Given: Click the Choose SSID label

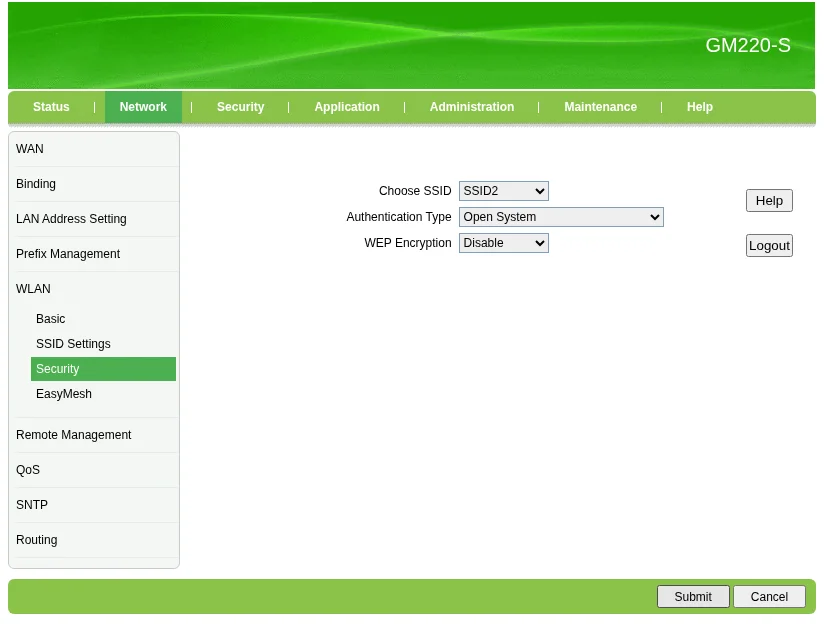Looking at the screenshot, I should [415, 191].
